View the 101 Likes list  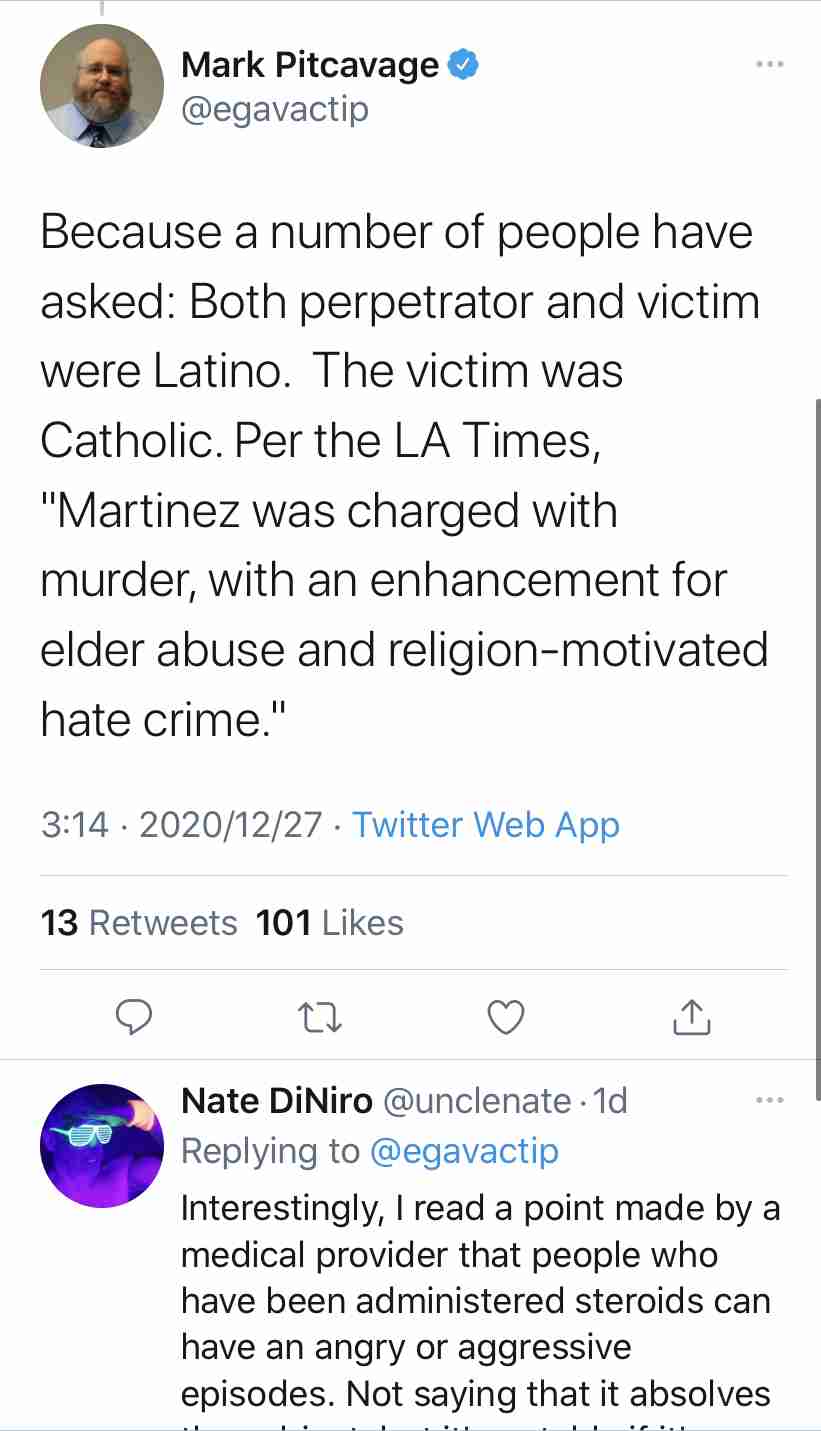[329, 922]
